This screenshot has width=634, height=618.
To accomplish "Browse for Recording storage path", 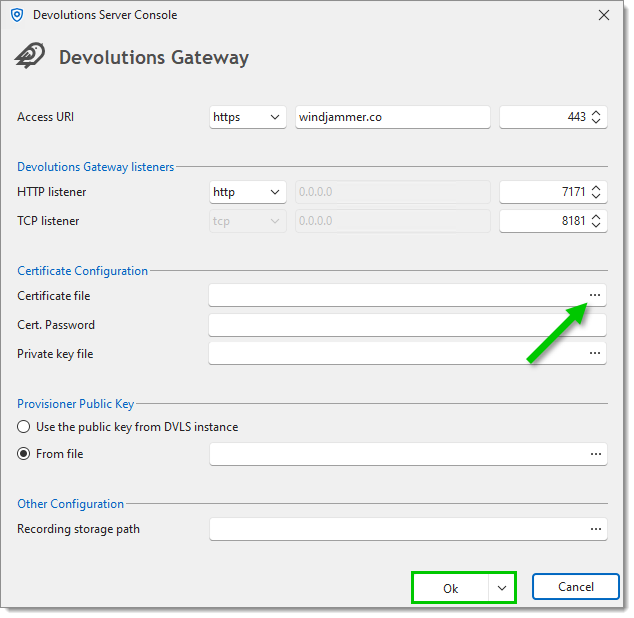I will point(596,529).
